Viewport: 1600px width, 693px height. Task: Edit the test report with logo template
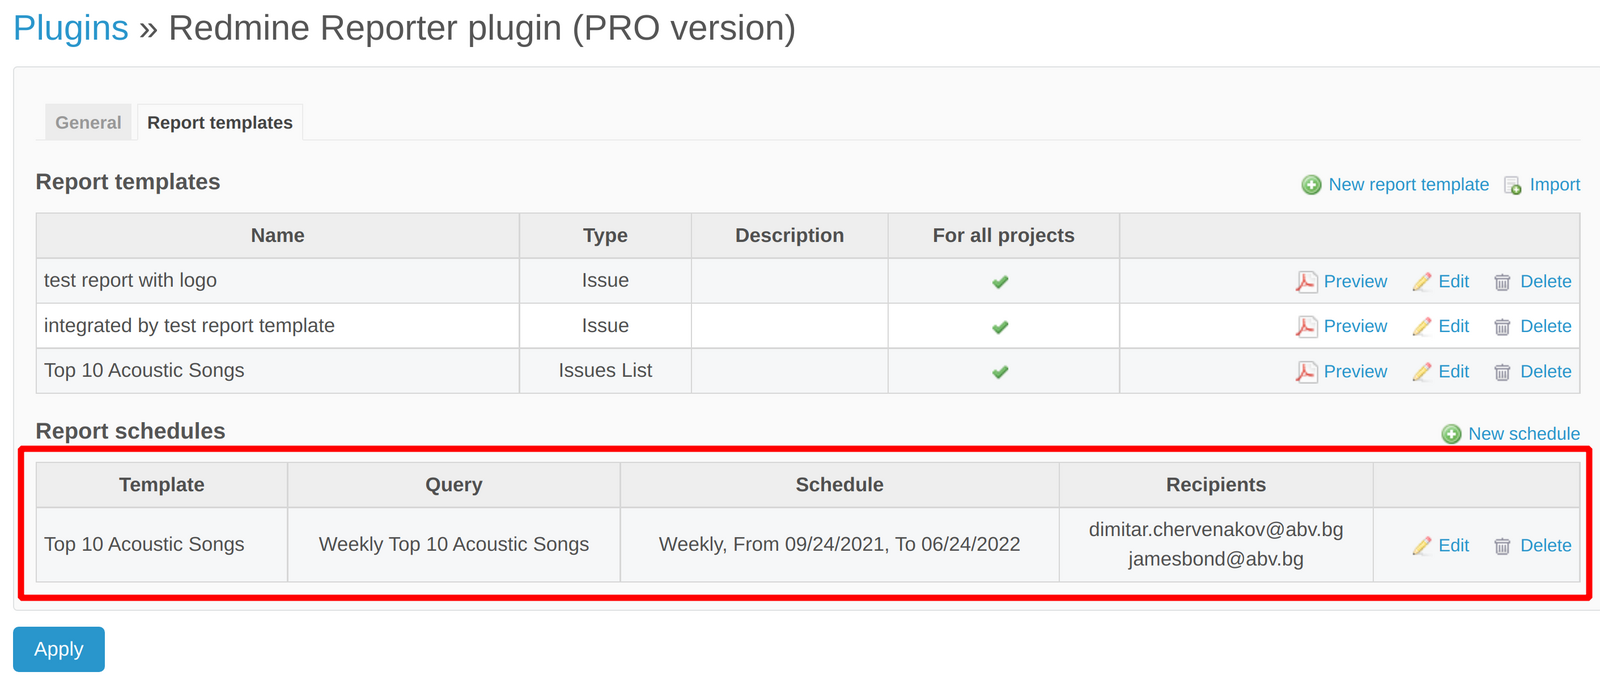(x=1453, y=282)
